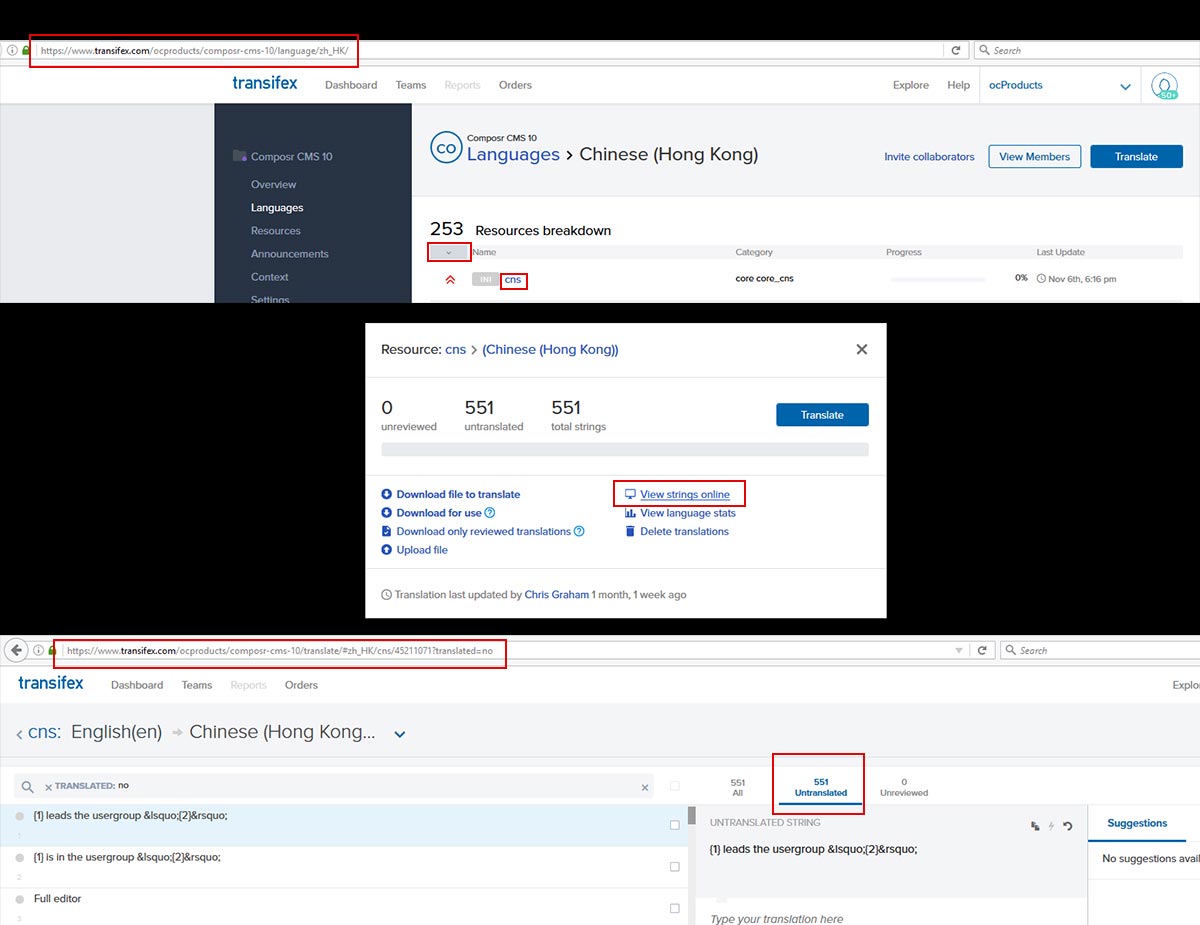Open the user avatar icon beside ocProducts

1164,86
